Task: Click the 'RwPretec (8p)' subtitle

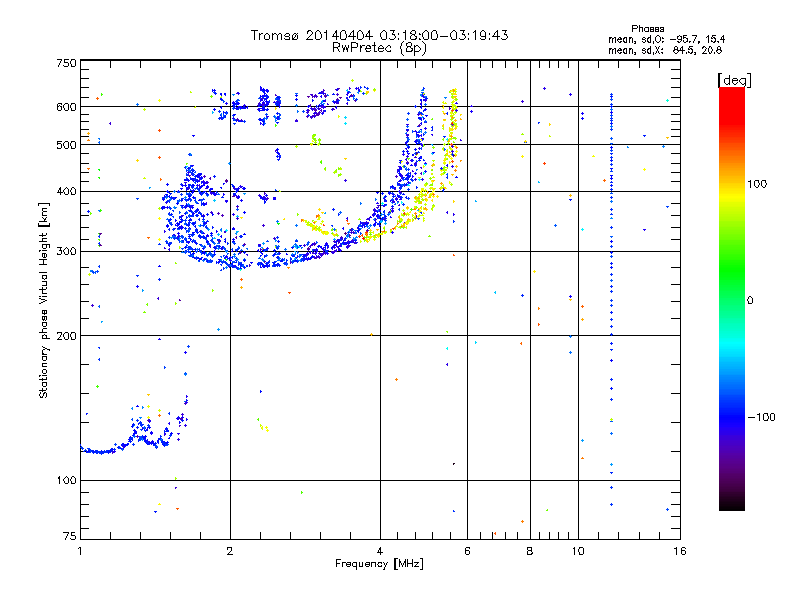Action: pyautogui.click(x=379, y=48)
